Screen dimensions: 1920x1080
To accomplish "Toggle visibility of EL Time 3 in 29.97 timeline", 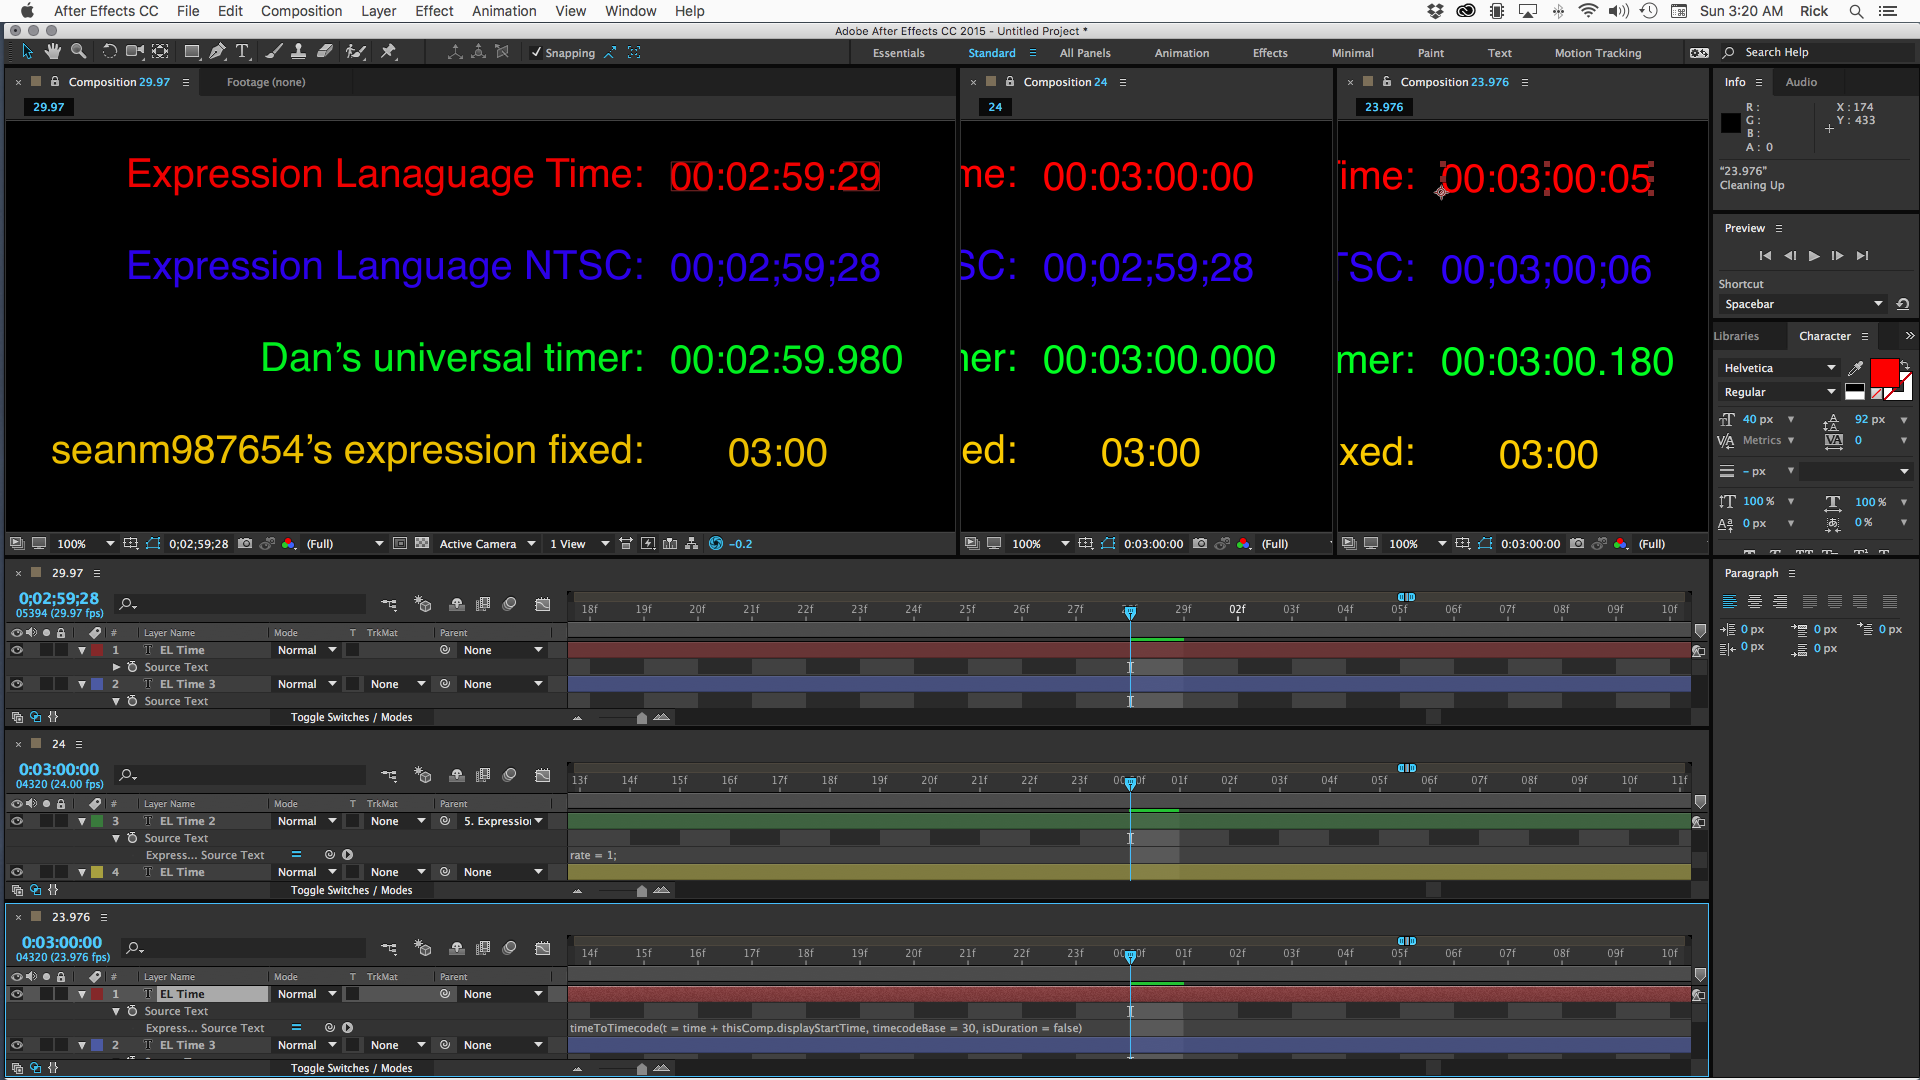I will (x=17, y=685).
